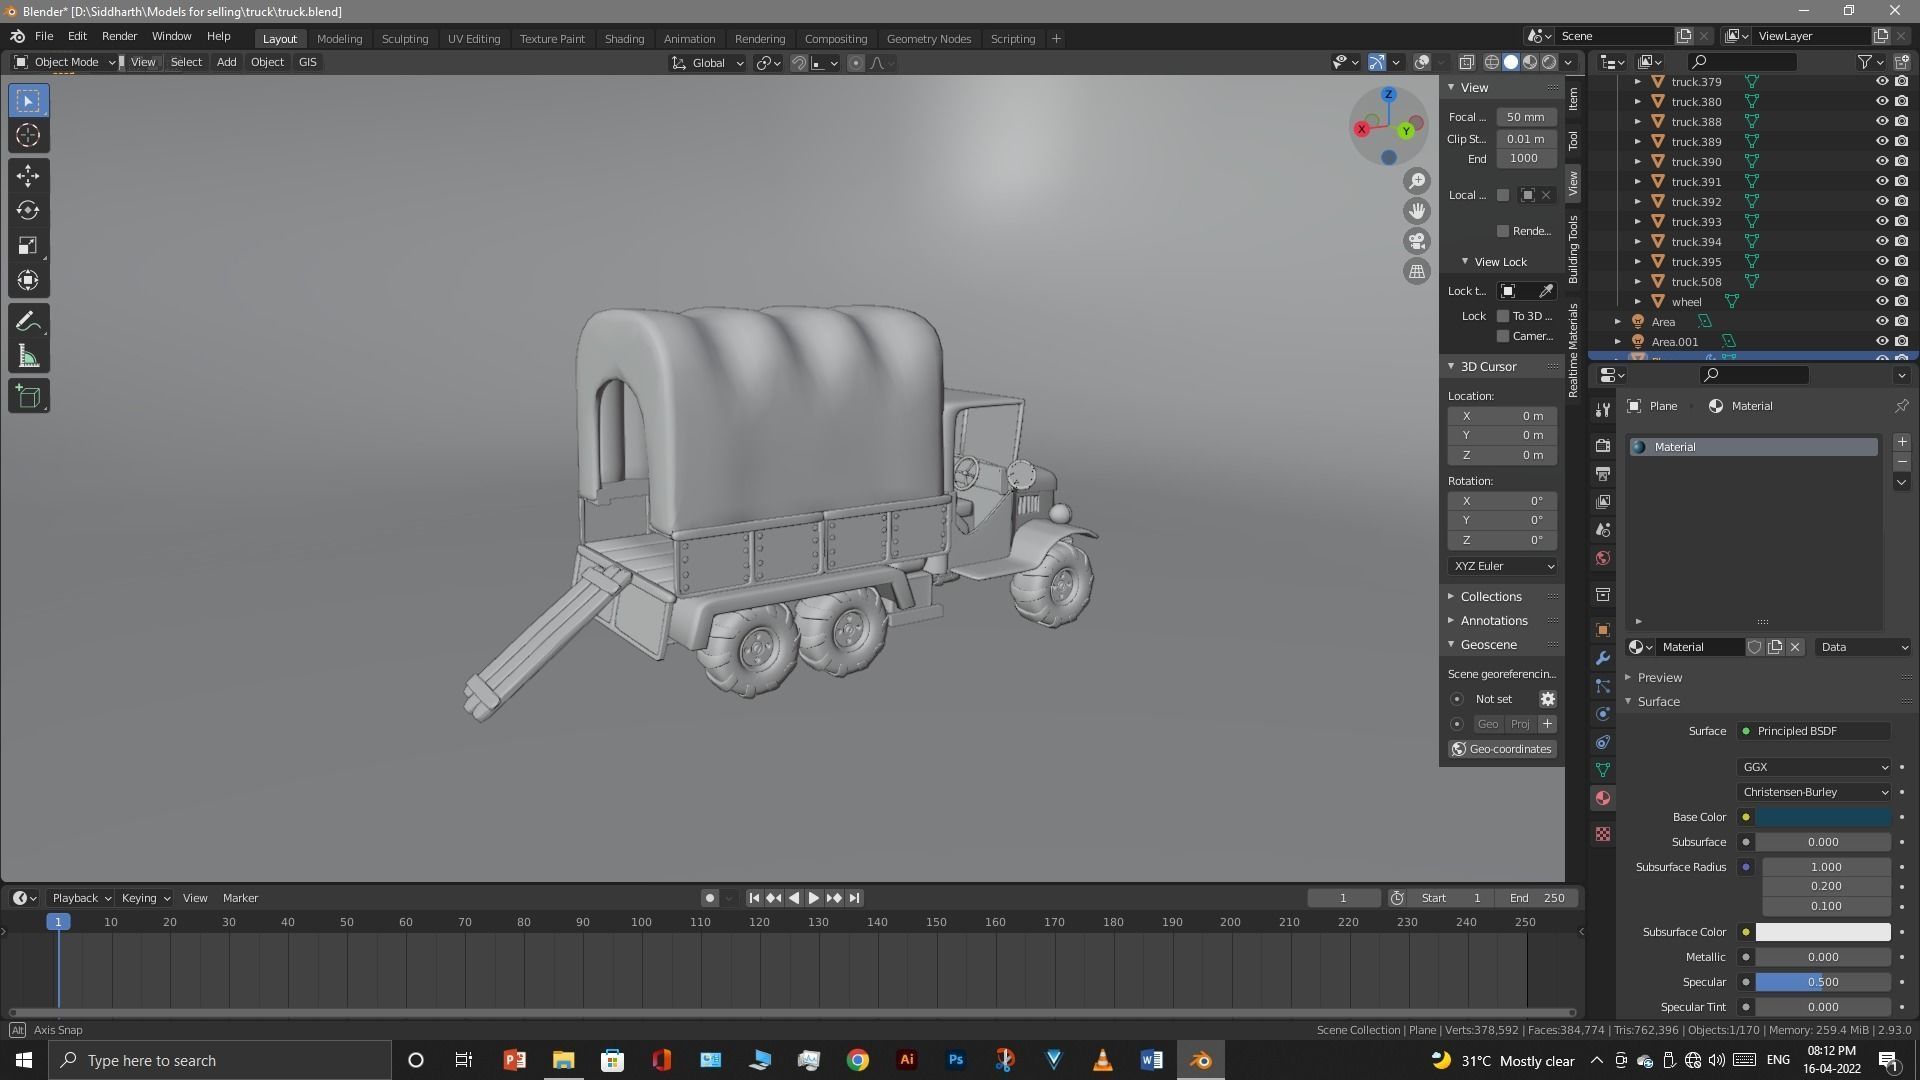Click the Geo-coordinates button

click(x=1501, y=749)
